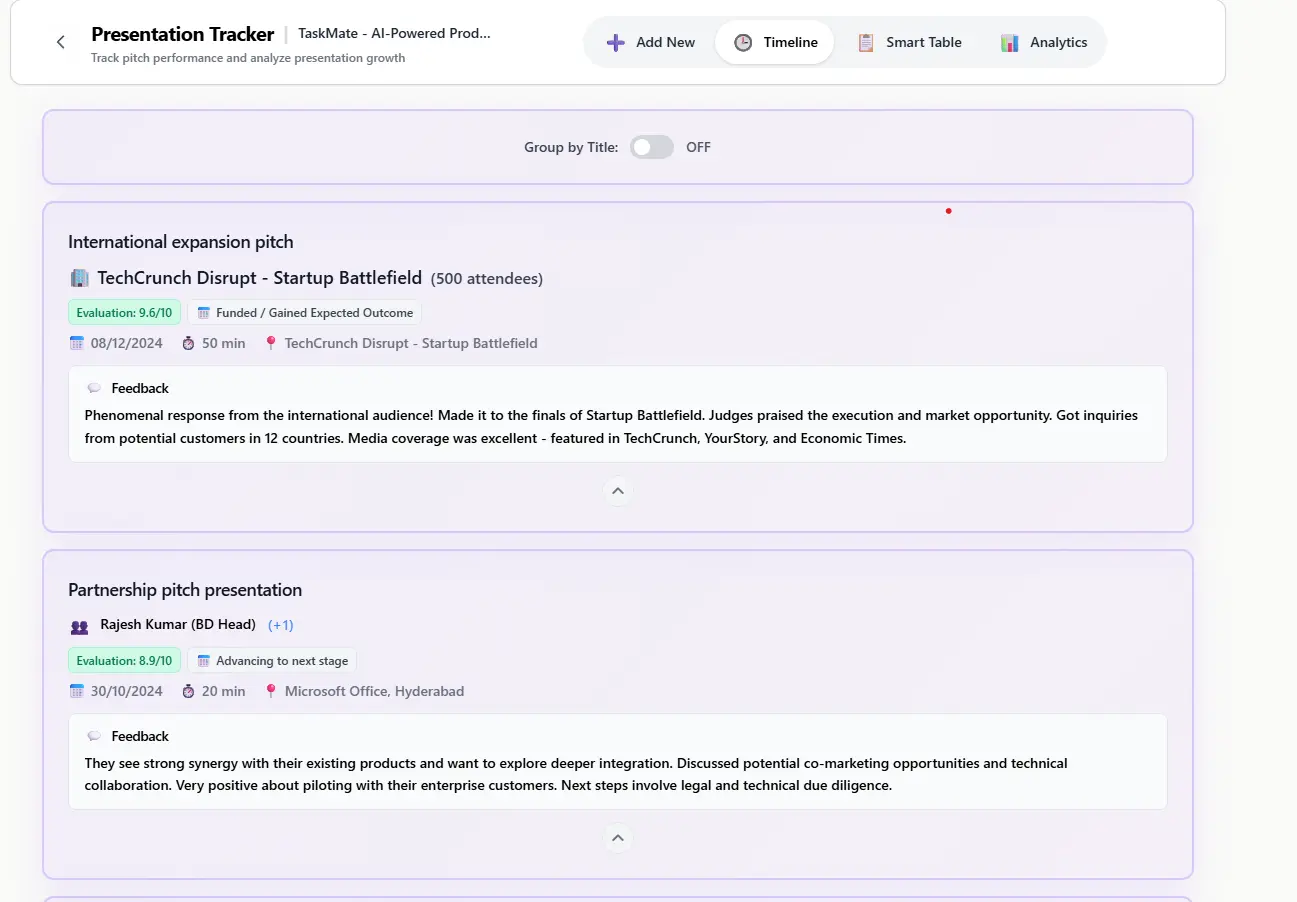
Task: Click the back arrow beside Presentation Tracker
Action: click(x=61, y=42)
